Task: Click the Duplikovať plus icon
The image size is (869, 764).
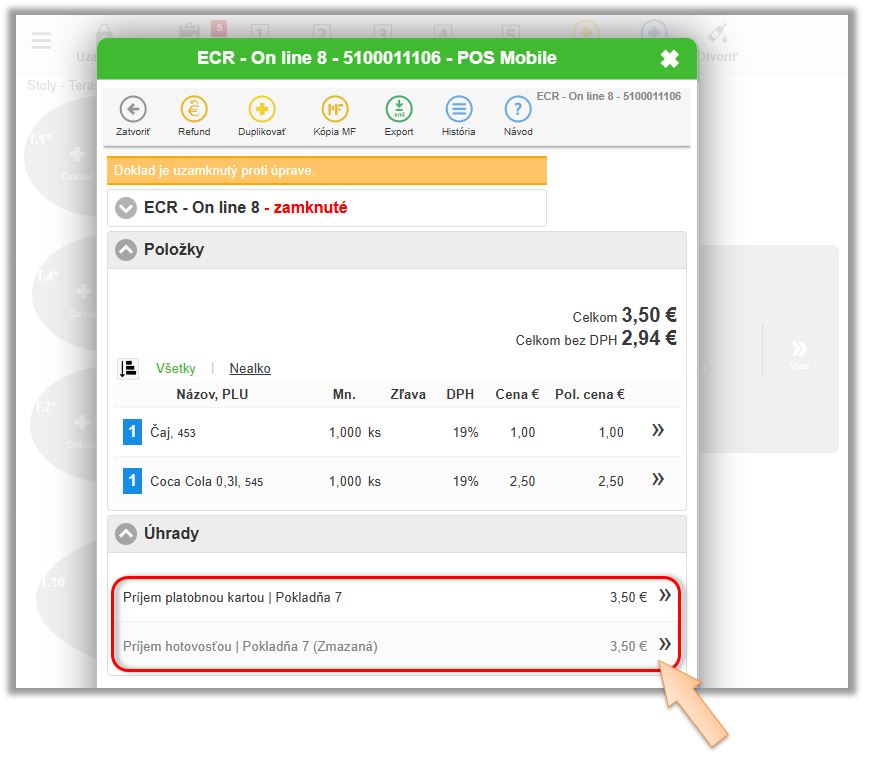Action: click(261, 109)
